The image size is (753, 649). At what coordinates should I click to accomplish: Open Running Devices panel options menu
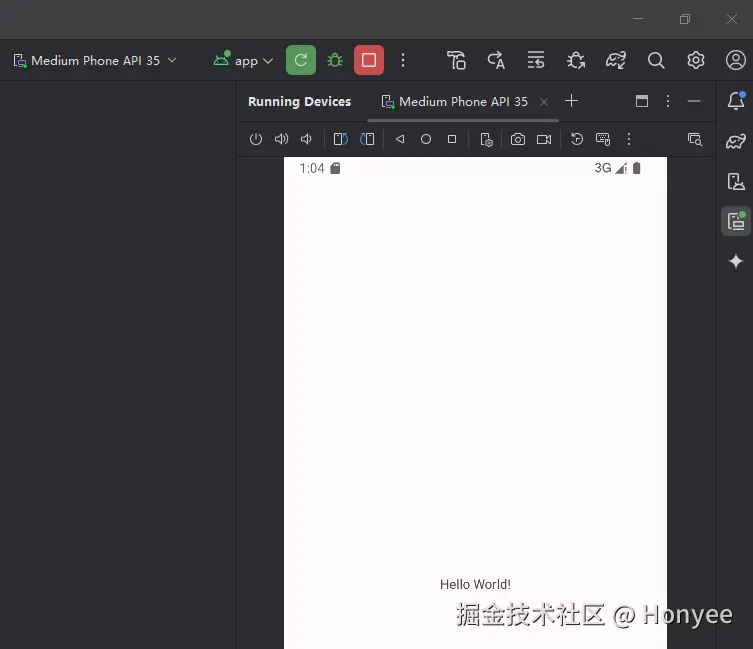[668, 101]
